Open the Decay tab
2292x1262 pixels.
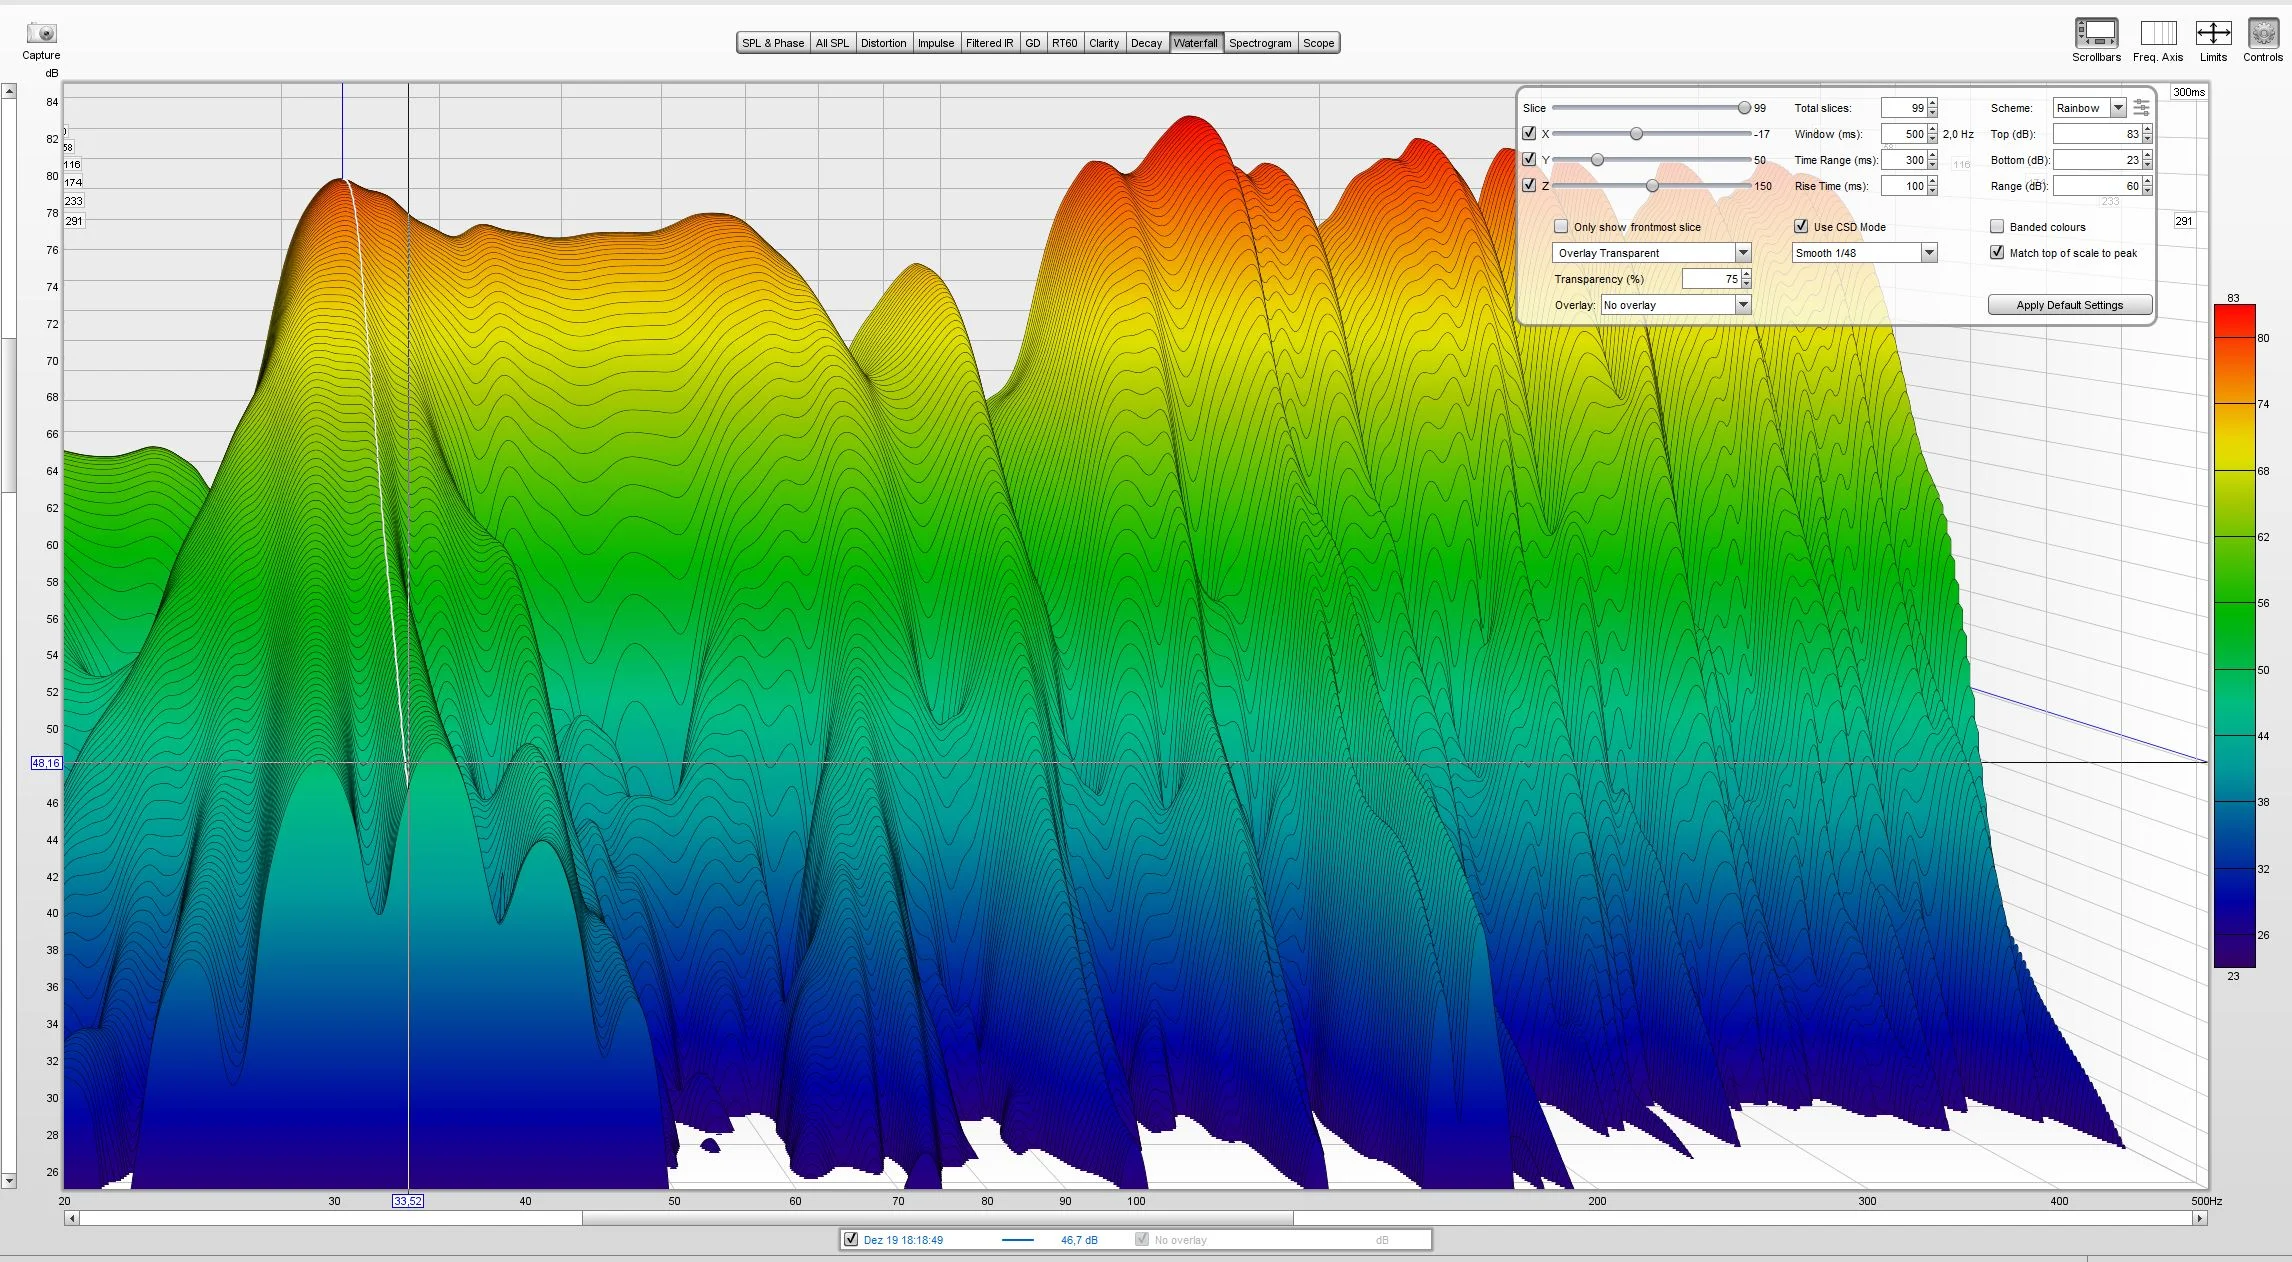point(1146,43)
